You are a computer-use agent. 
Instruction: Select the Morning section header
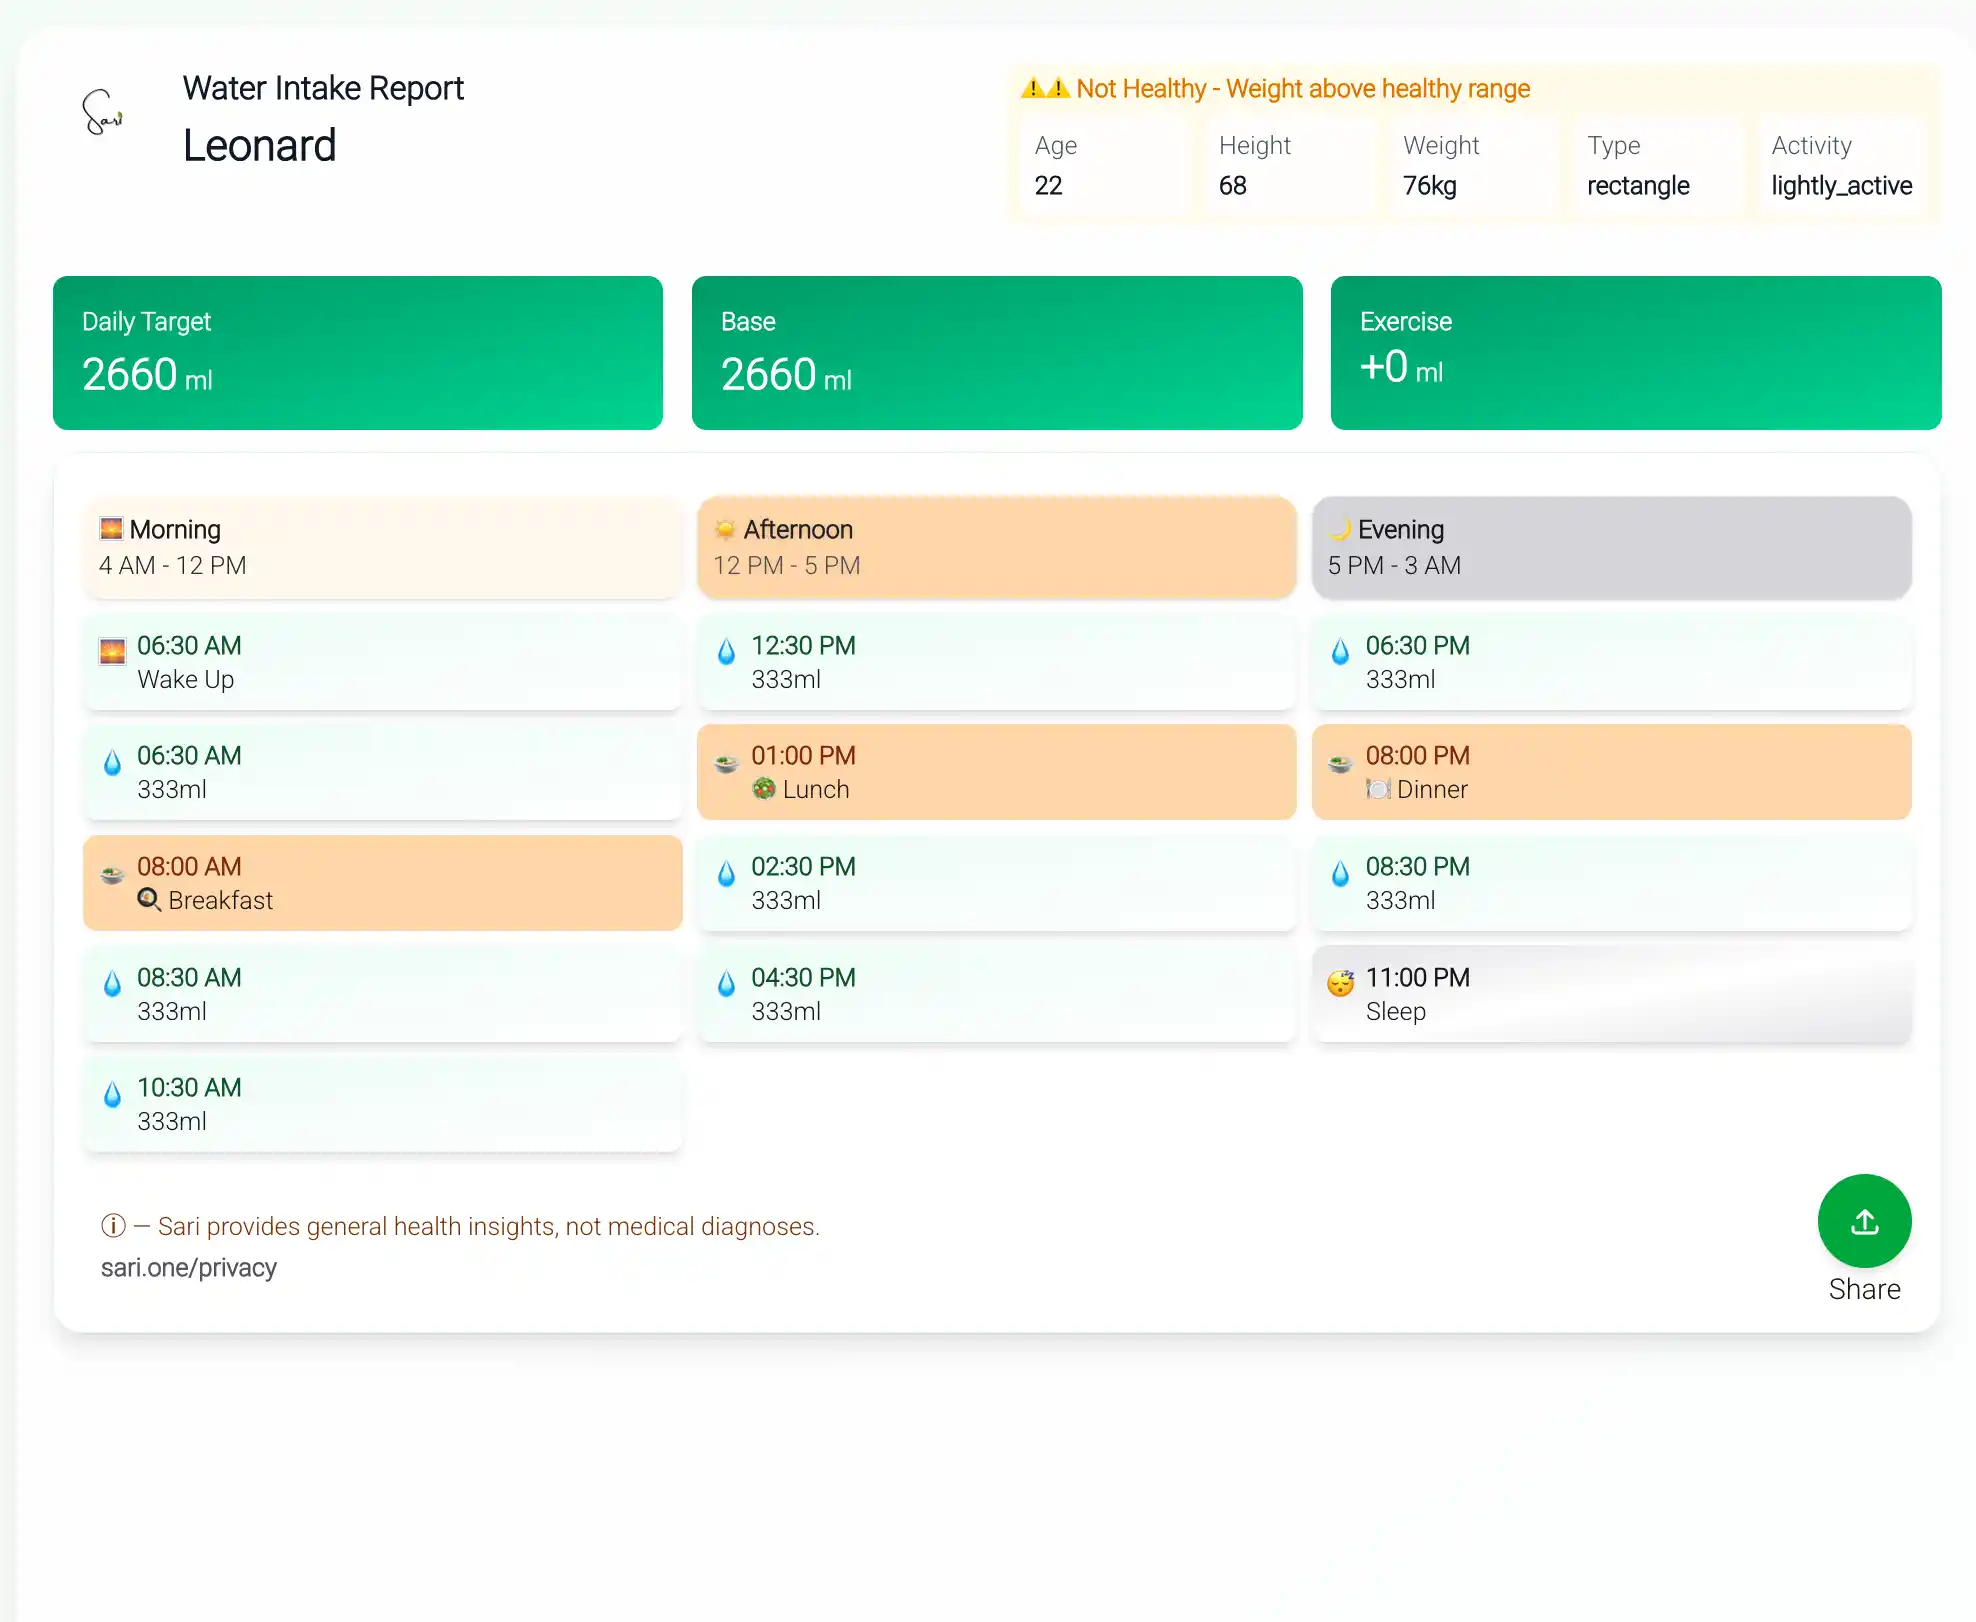pyautogui.click(x=382, y=548)
